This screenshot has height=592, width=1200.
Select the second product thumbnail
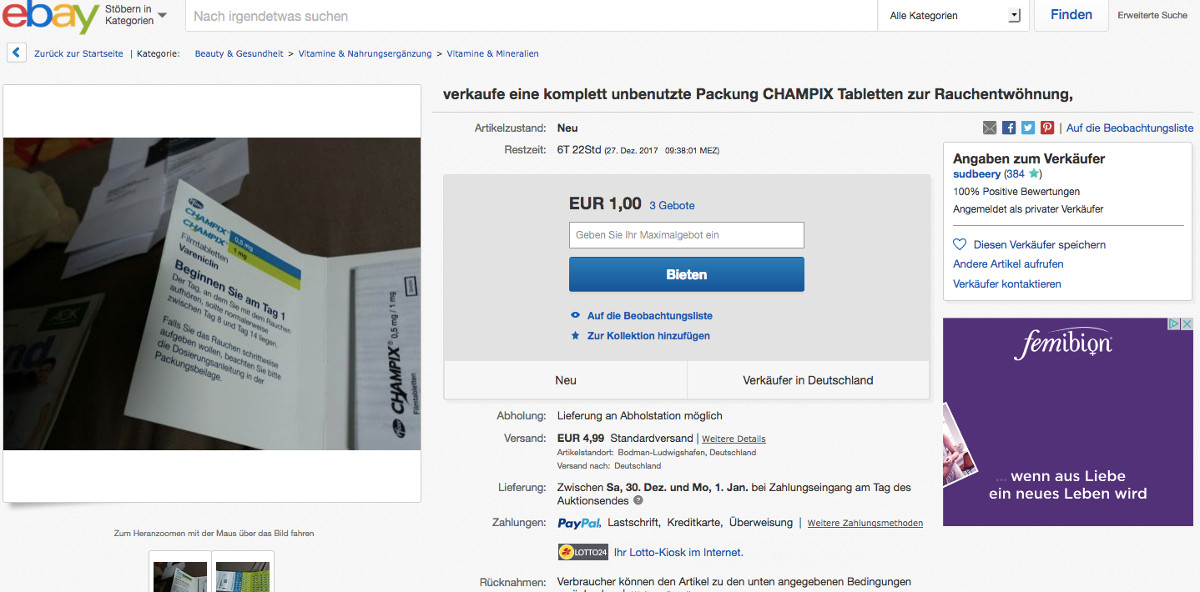coord(243,576)
